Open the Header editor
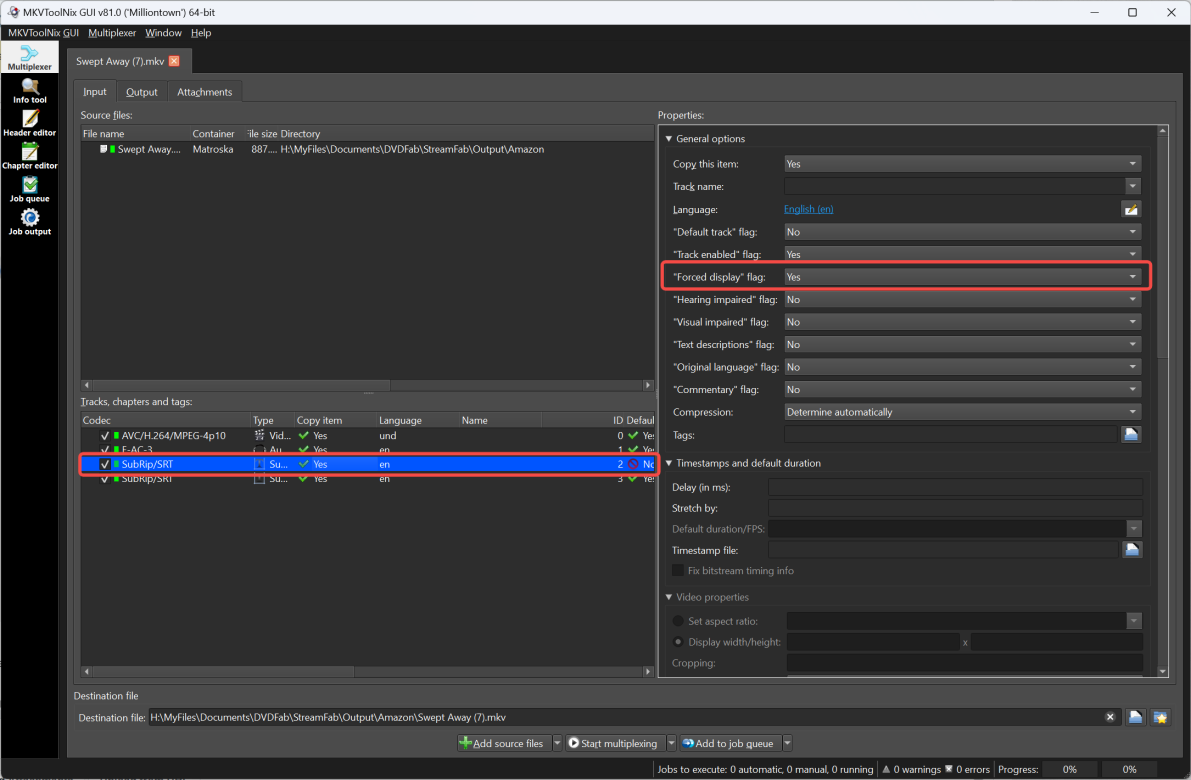 tap(29, 124)
